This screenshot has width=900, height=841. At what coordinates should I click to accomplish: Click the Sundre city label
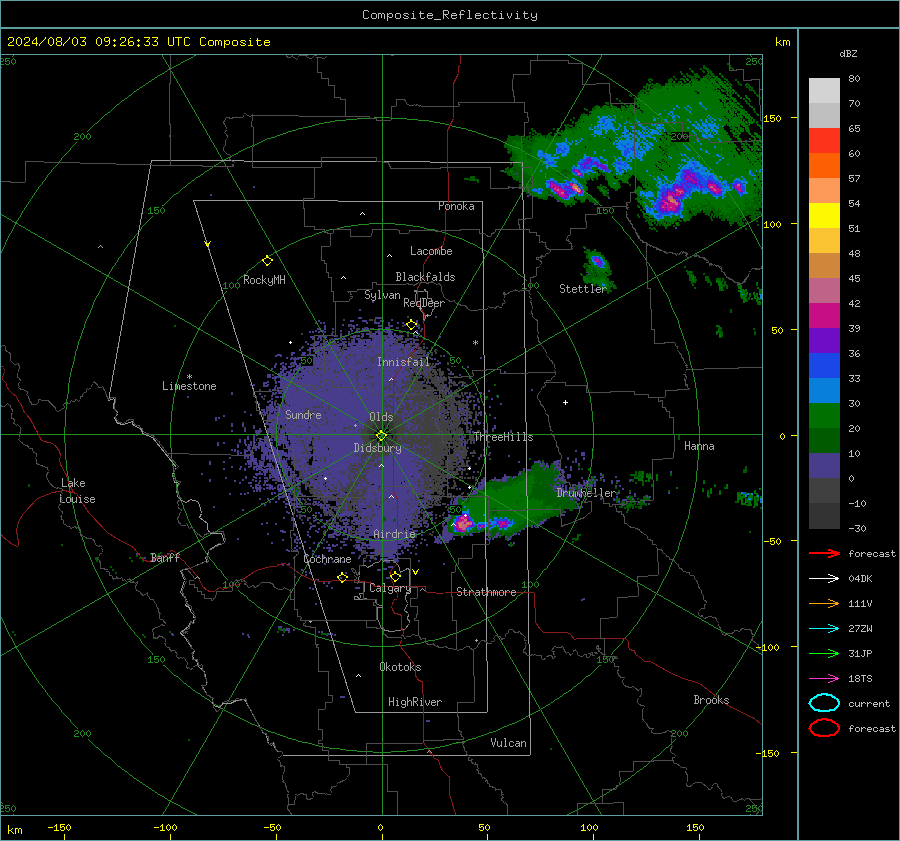click(303, 414)
